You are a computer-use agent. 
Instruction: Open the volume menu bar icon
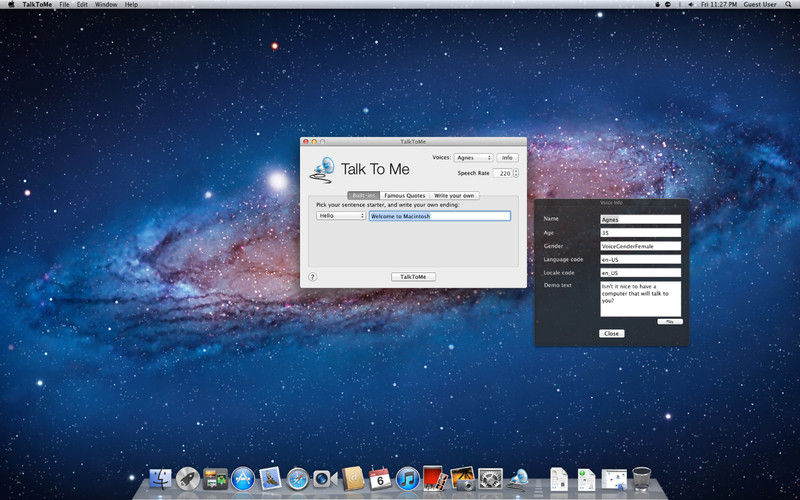click(x=691, y=4)
